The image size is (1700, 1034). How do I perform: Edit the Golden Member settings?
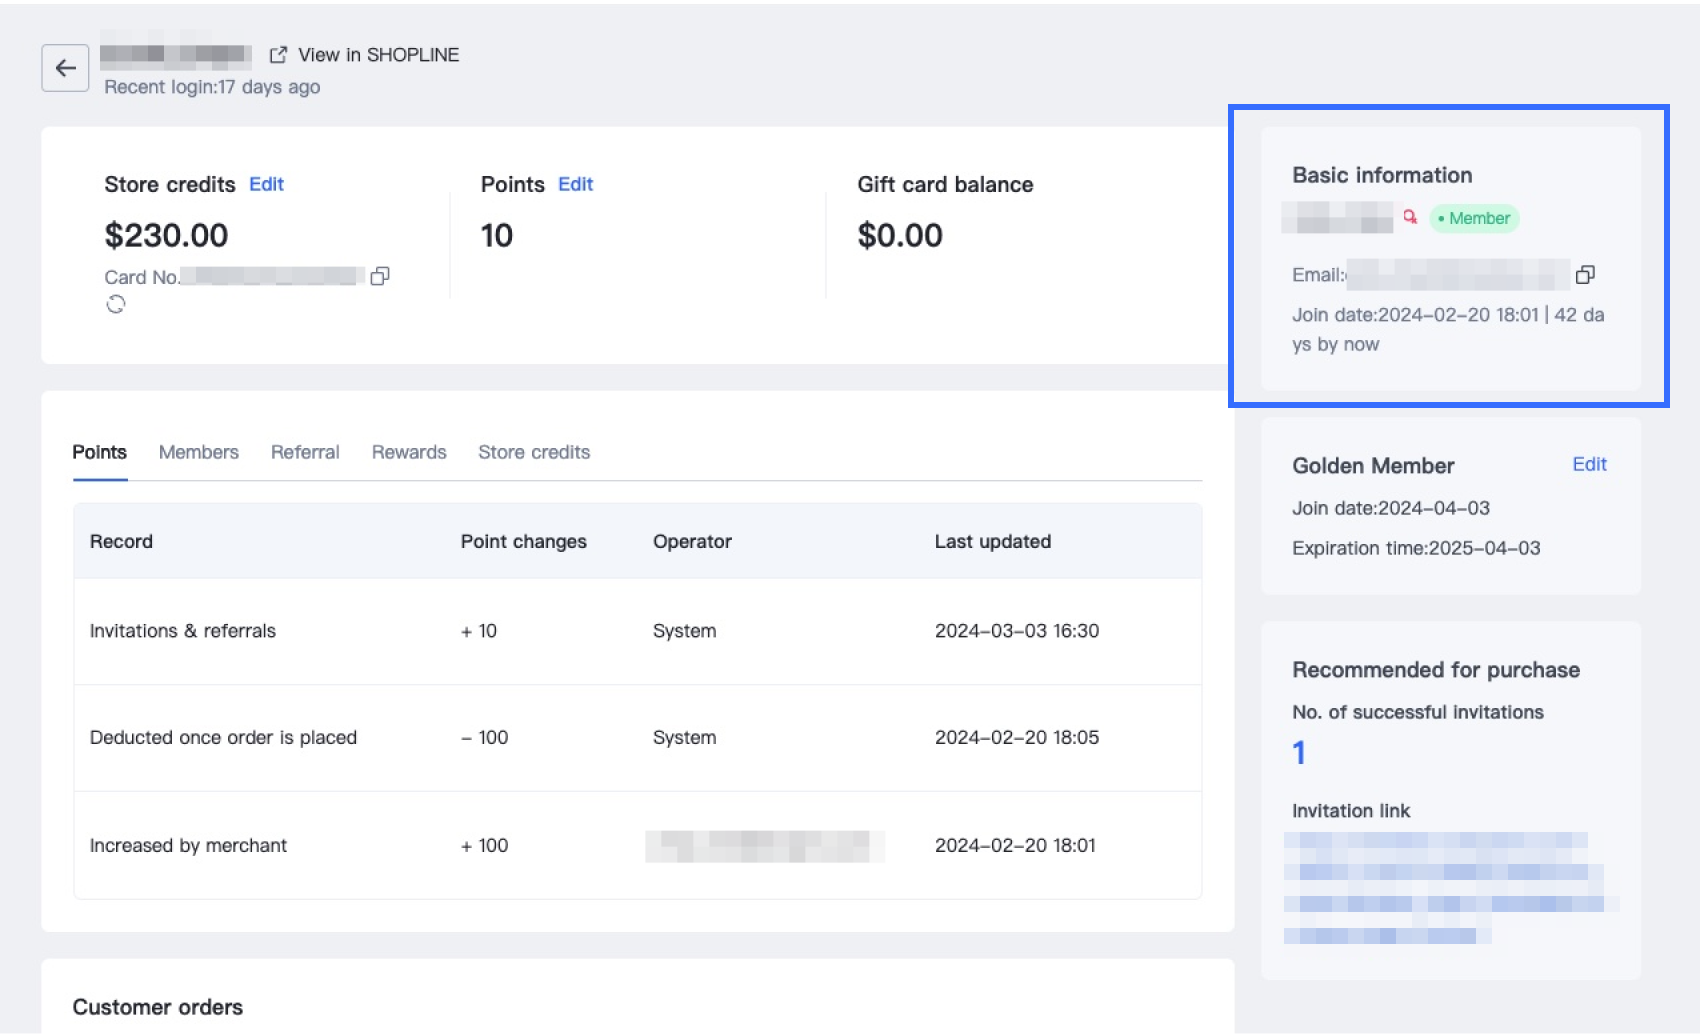coord(1589,464)
